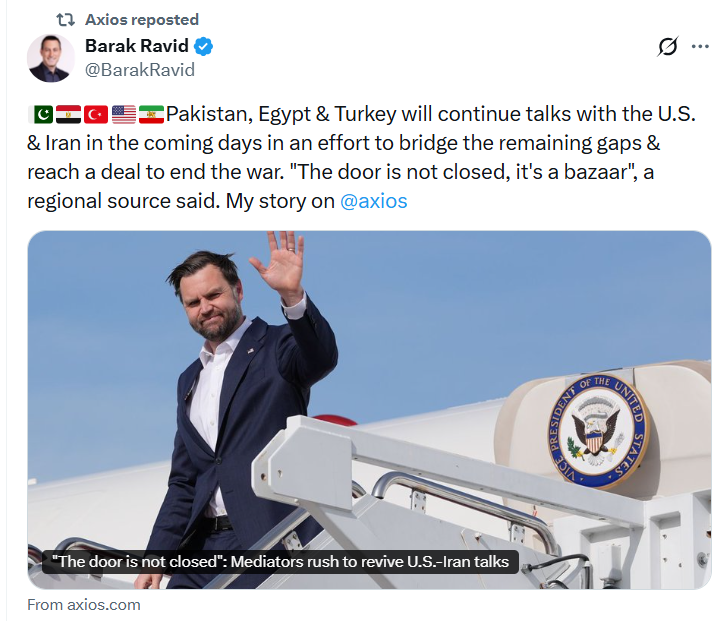Click the blue verified checkmark badge
The image size is (725, 621).
pos(203,47)
